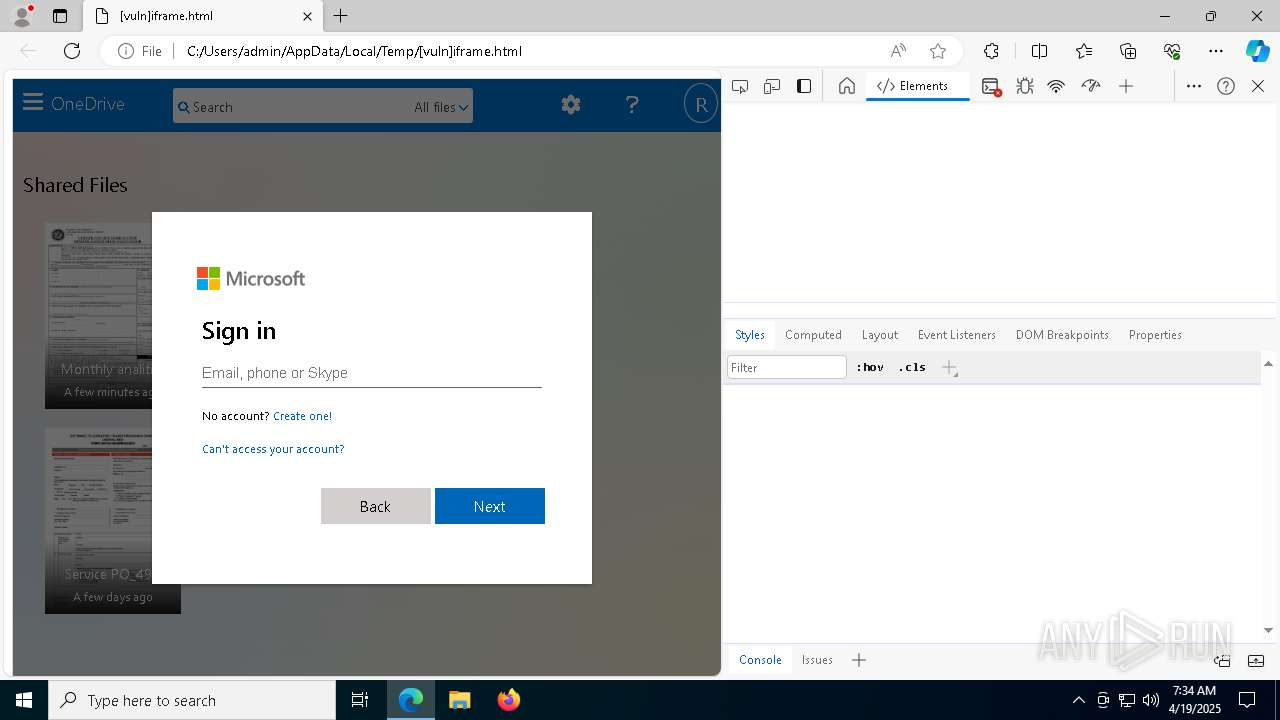This screenshot has height=720, width=1280.
Task: Reload the page in Edge
Action: pos(72,51)
